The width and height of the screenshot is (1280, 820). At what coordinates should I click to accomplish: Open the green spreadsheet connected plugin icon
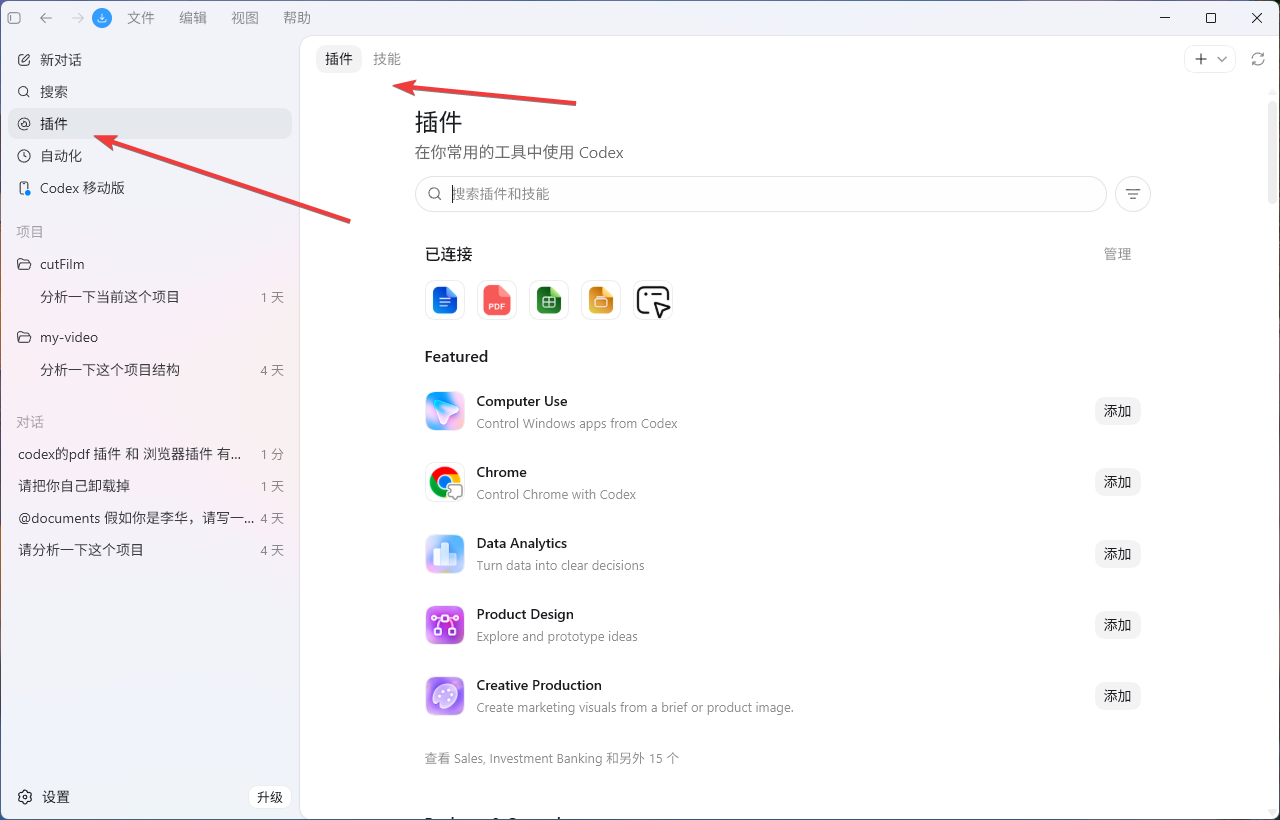pos(549,300)
